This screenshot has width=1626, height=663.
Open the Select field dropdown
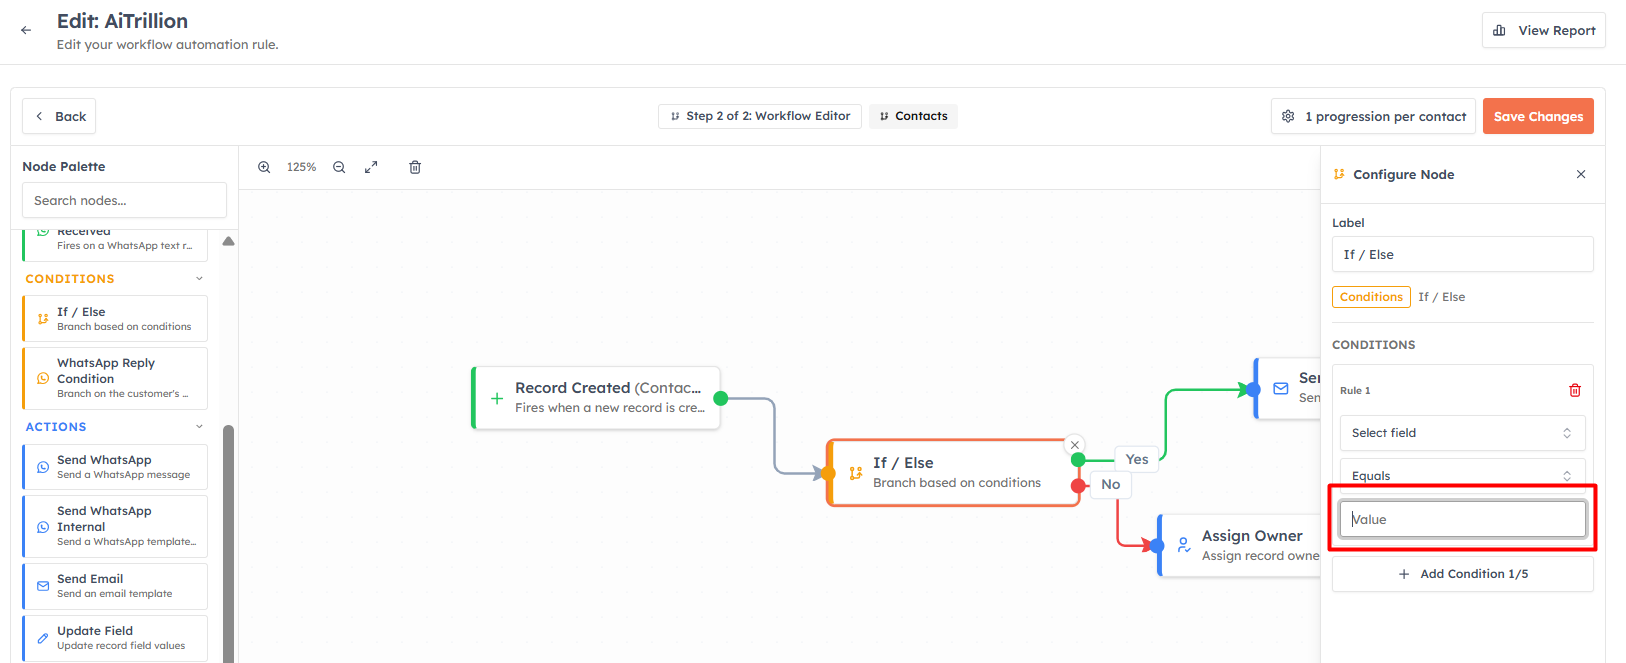1462,433
